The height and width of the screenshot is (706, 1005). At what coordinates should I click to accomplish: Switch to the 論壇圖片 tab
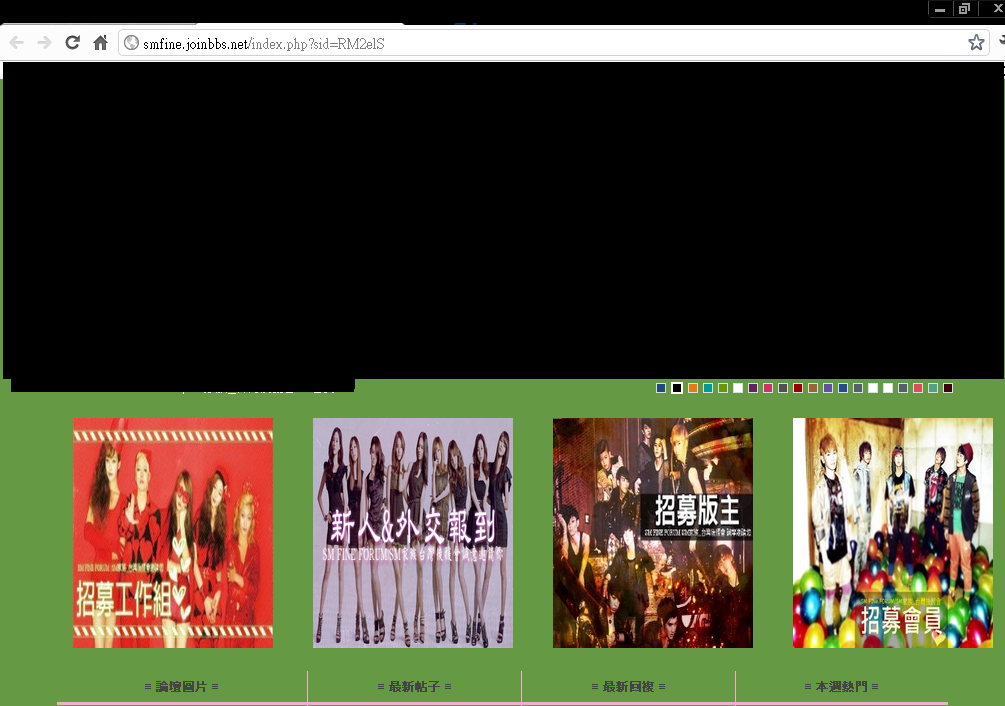pyautogui.click(x=181, y=687)
